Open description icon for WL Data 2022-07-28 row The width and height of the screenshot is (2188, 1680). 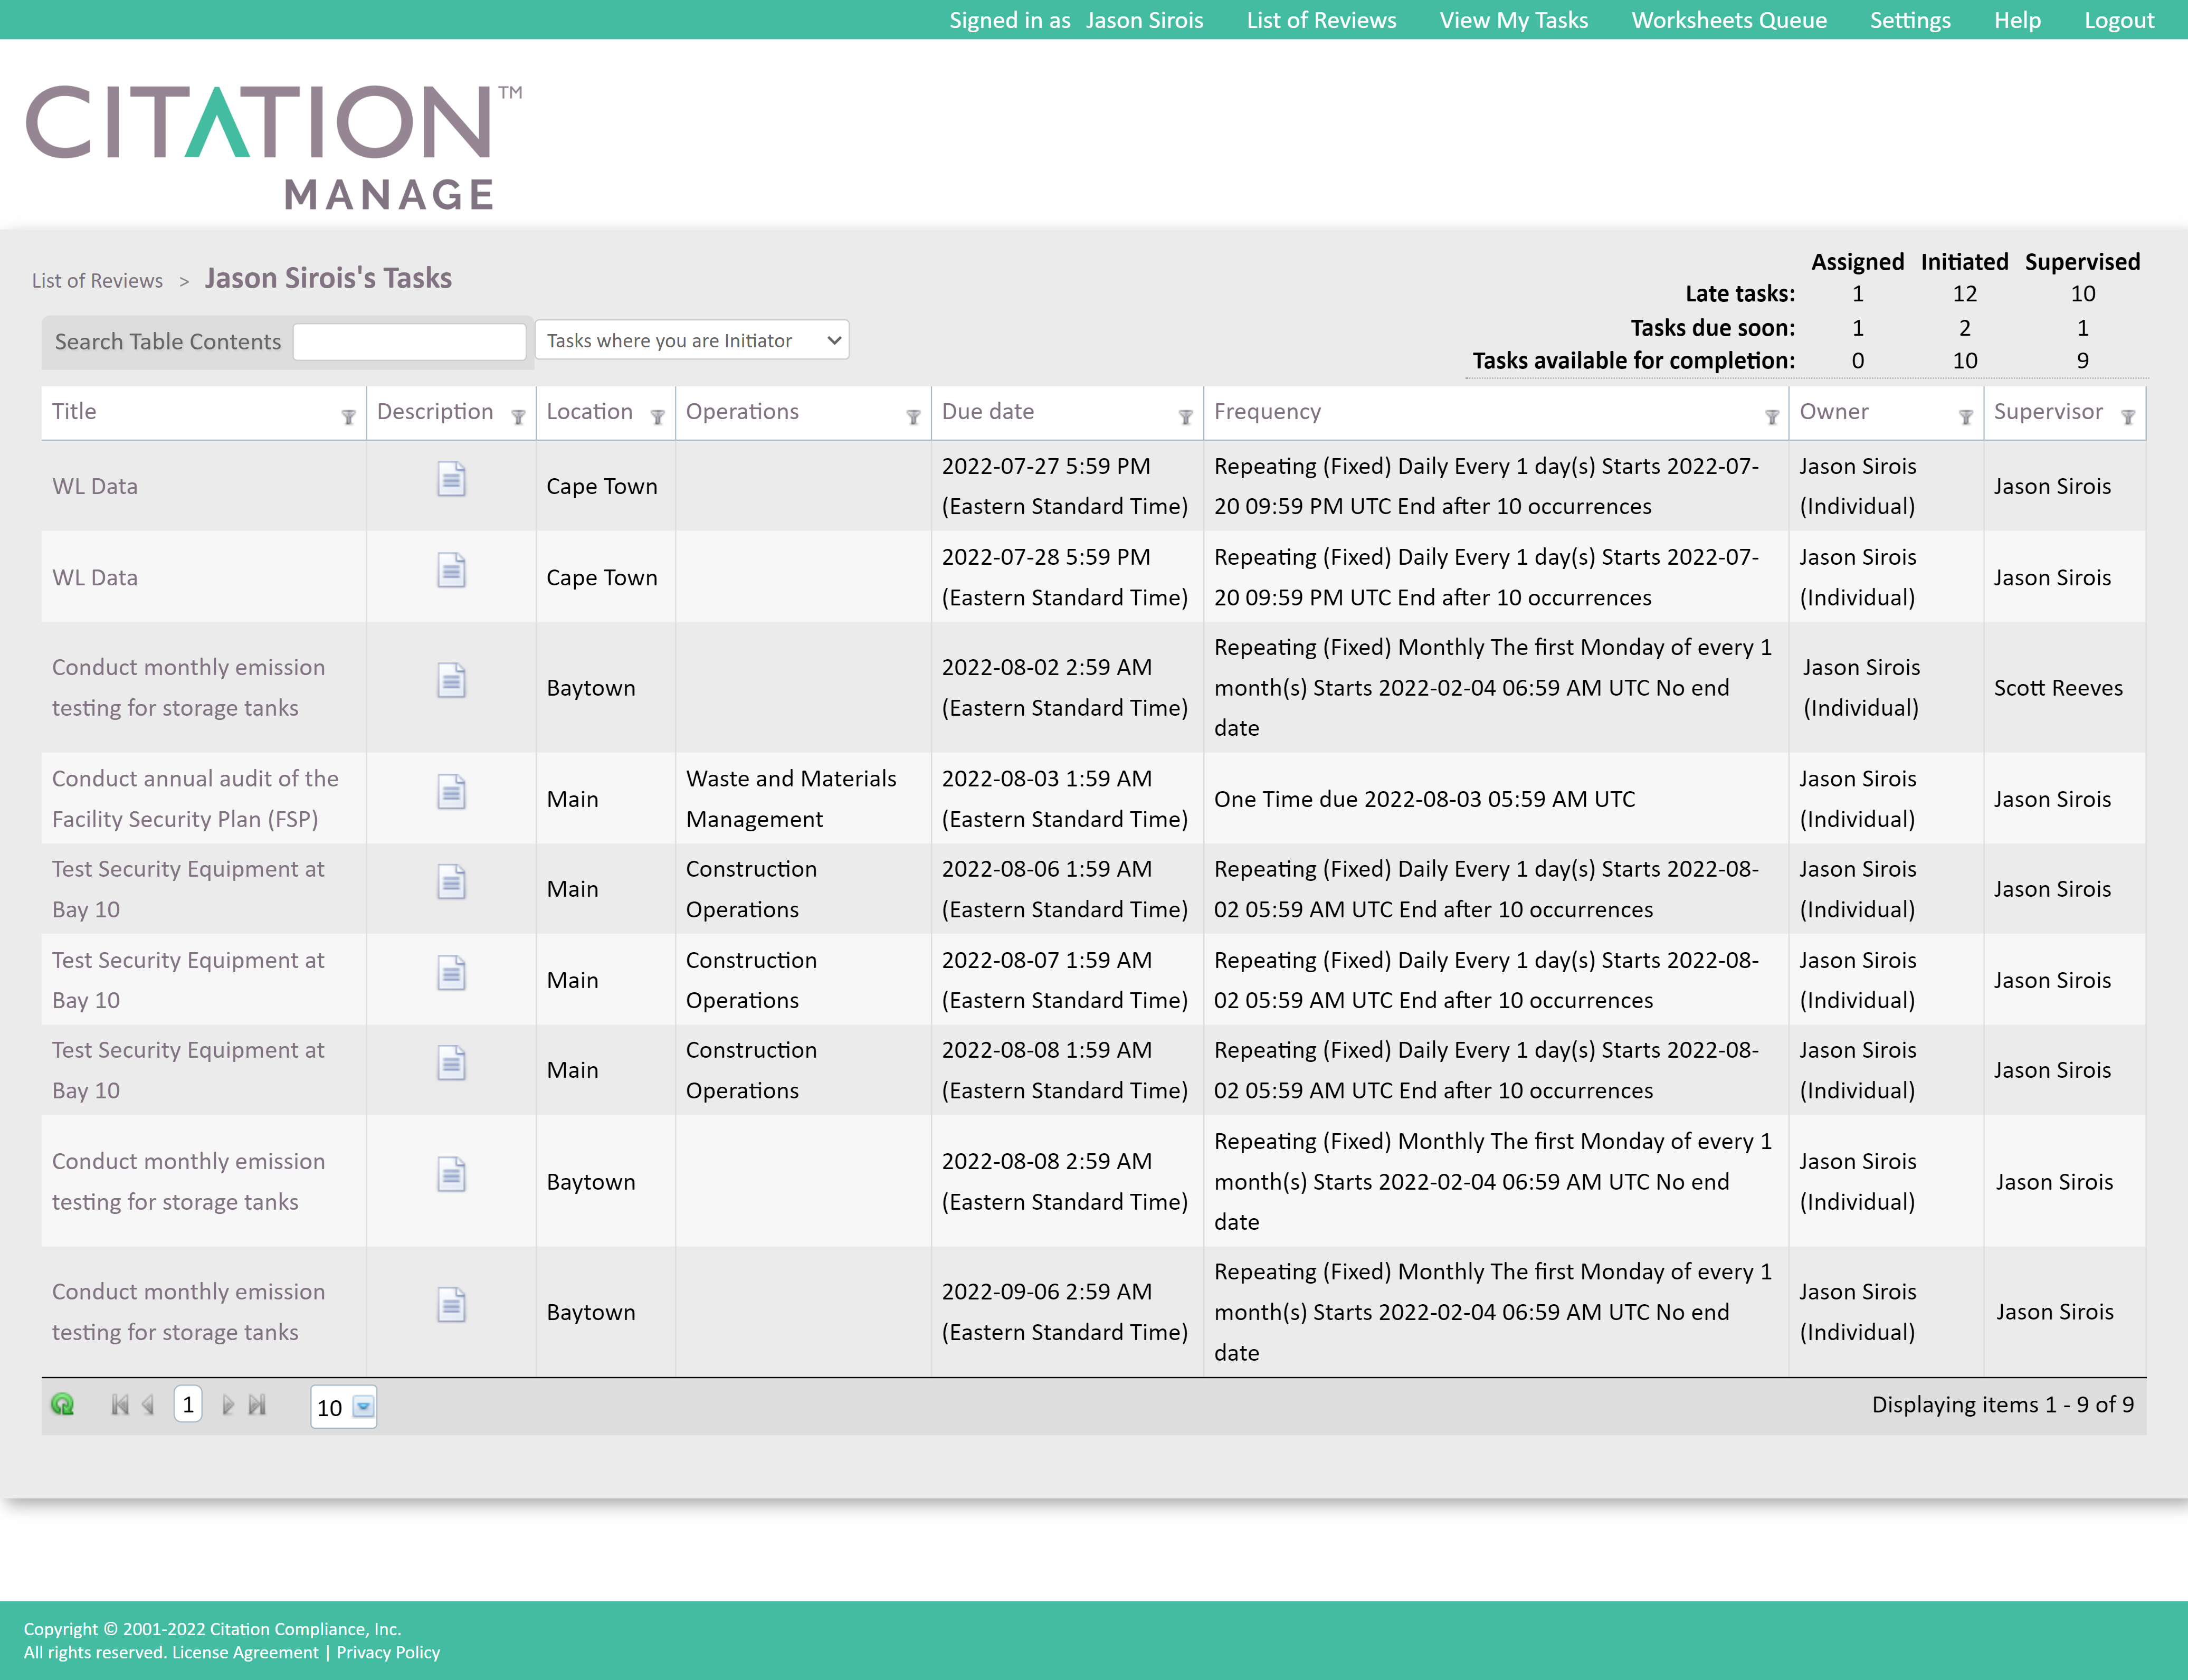coord(451,571)
